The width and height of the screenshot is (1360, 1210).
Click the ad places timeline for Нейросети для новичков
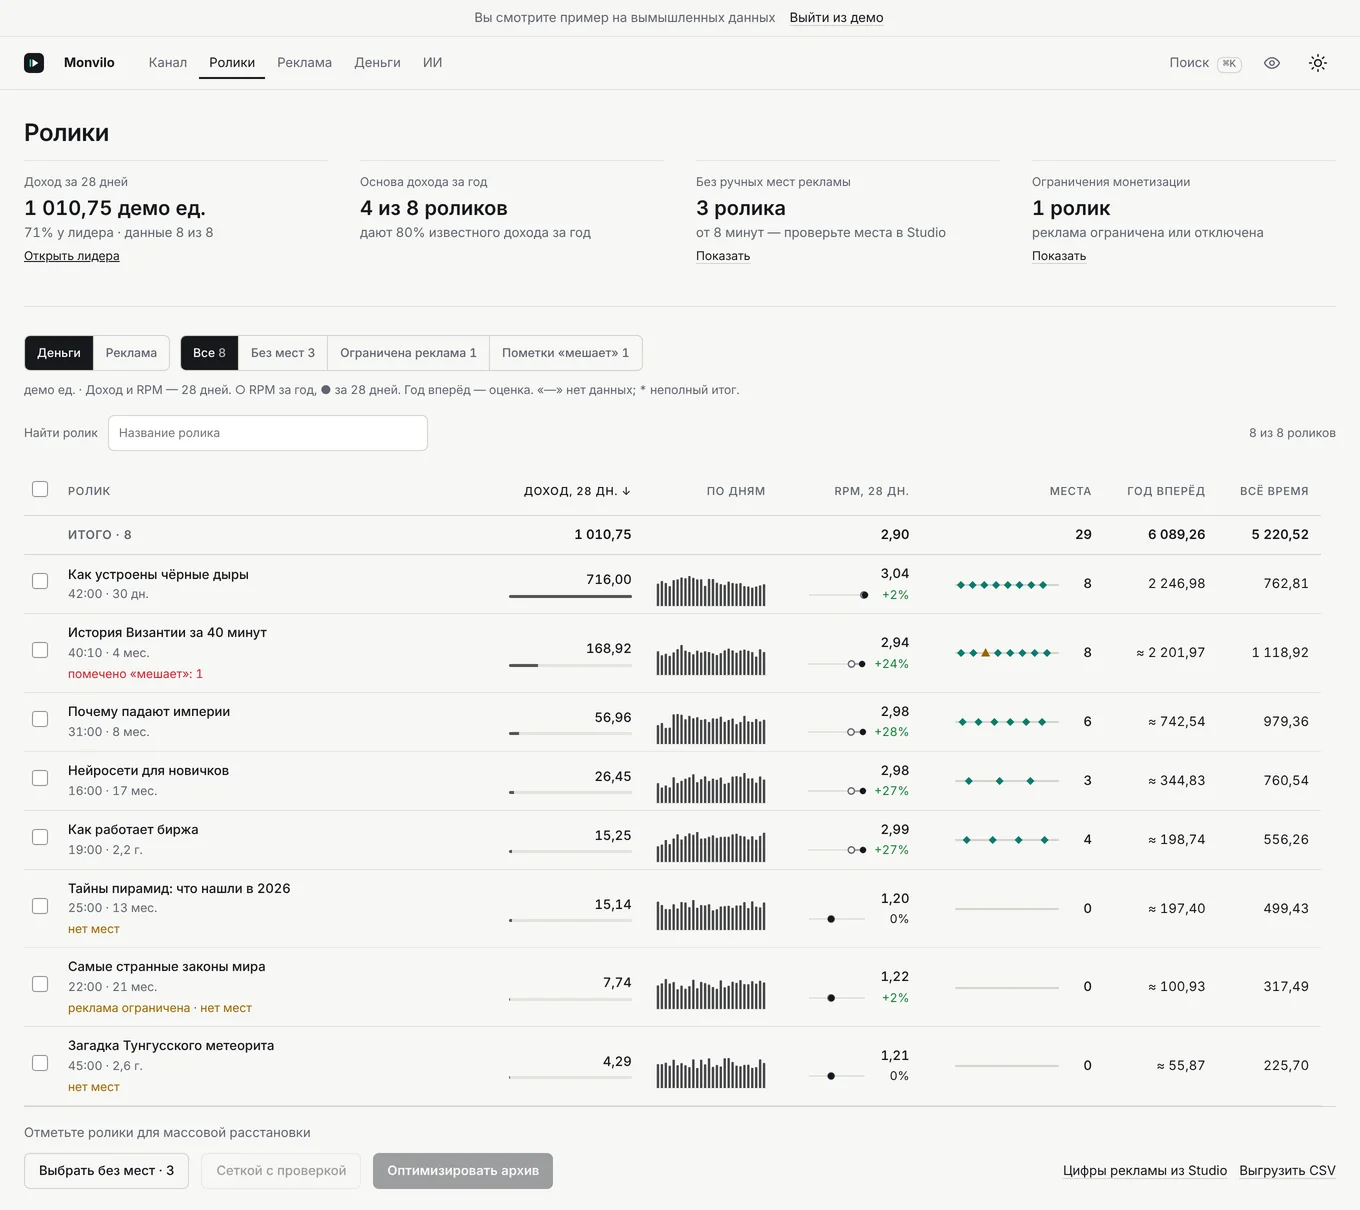click(1007, 781)
